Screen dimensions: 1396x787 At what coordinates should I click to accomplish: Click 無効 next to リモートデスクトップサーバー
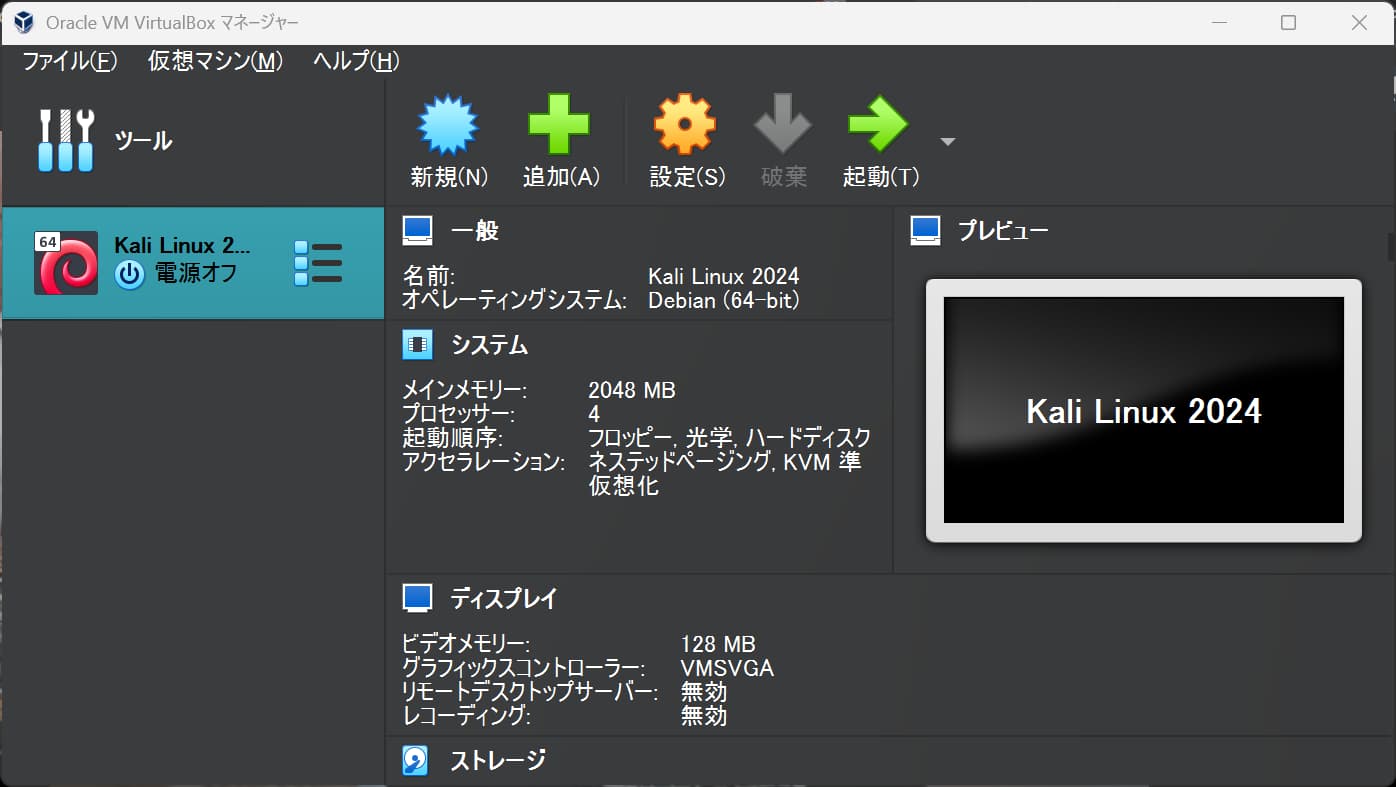pyautogui.click(x=704, y=692)
